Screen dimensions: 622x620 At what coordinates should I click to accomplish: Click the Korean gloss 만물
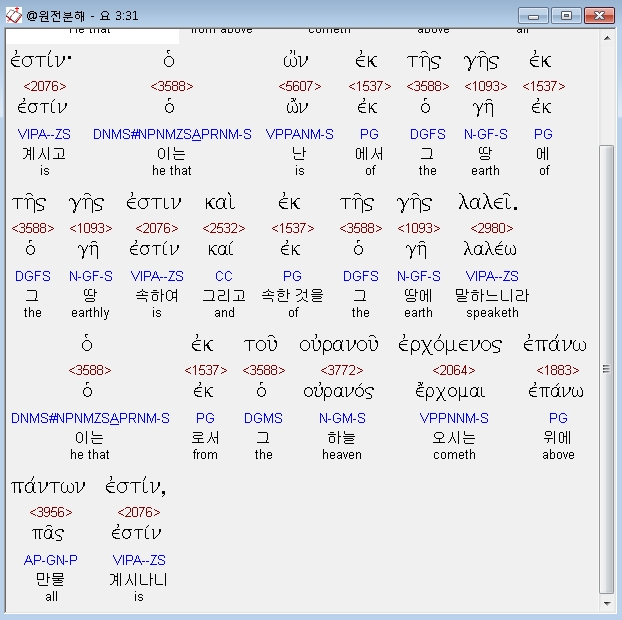click(50, 580)
